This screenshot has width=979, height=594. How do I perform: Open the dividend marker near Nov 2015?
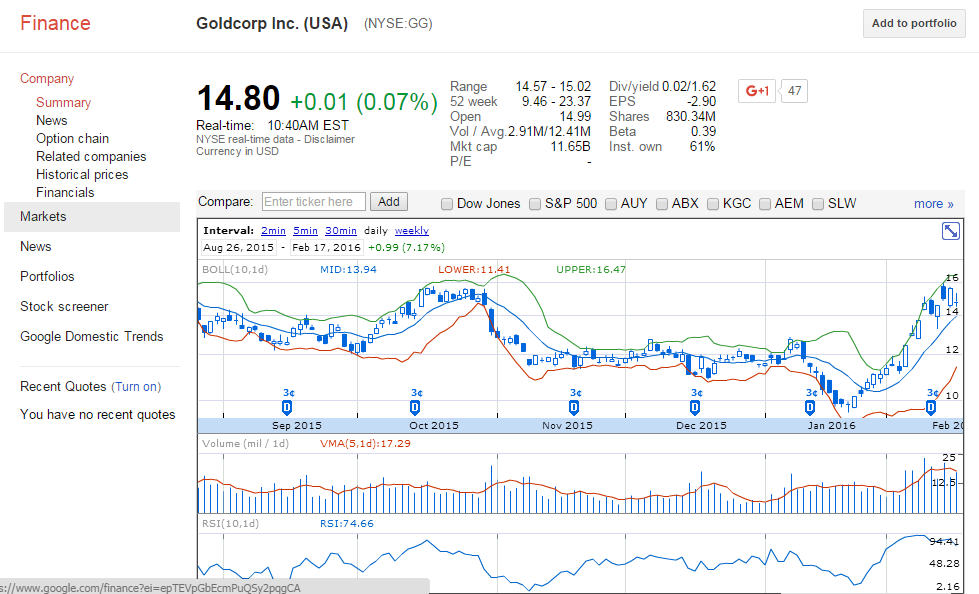click(x=574, y=408)
